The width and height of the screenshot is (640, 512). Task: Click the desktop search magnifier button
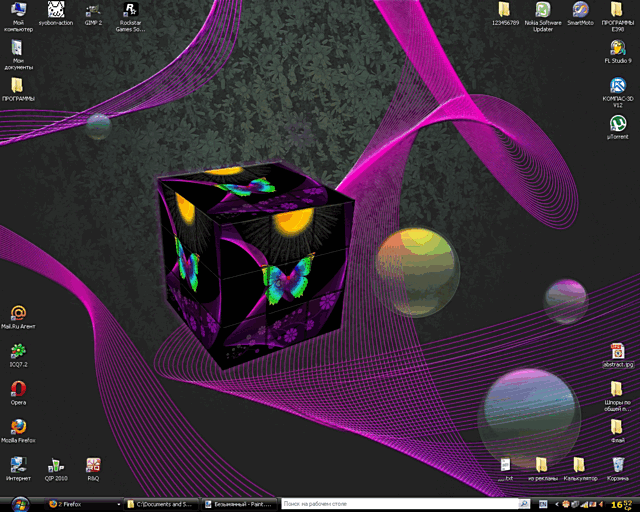pyautogui.click(x=524, y=504)
